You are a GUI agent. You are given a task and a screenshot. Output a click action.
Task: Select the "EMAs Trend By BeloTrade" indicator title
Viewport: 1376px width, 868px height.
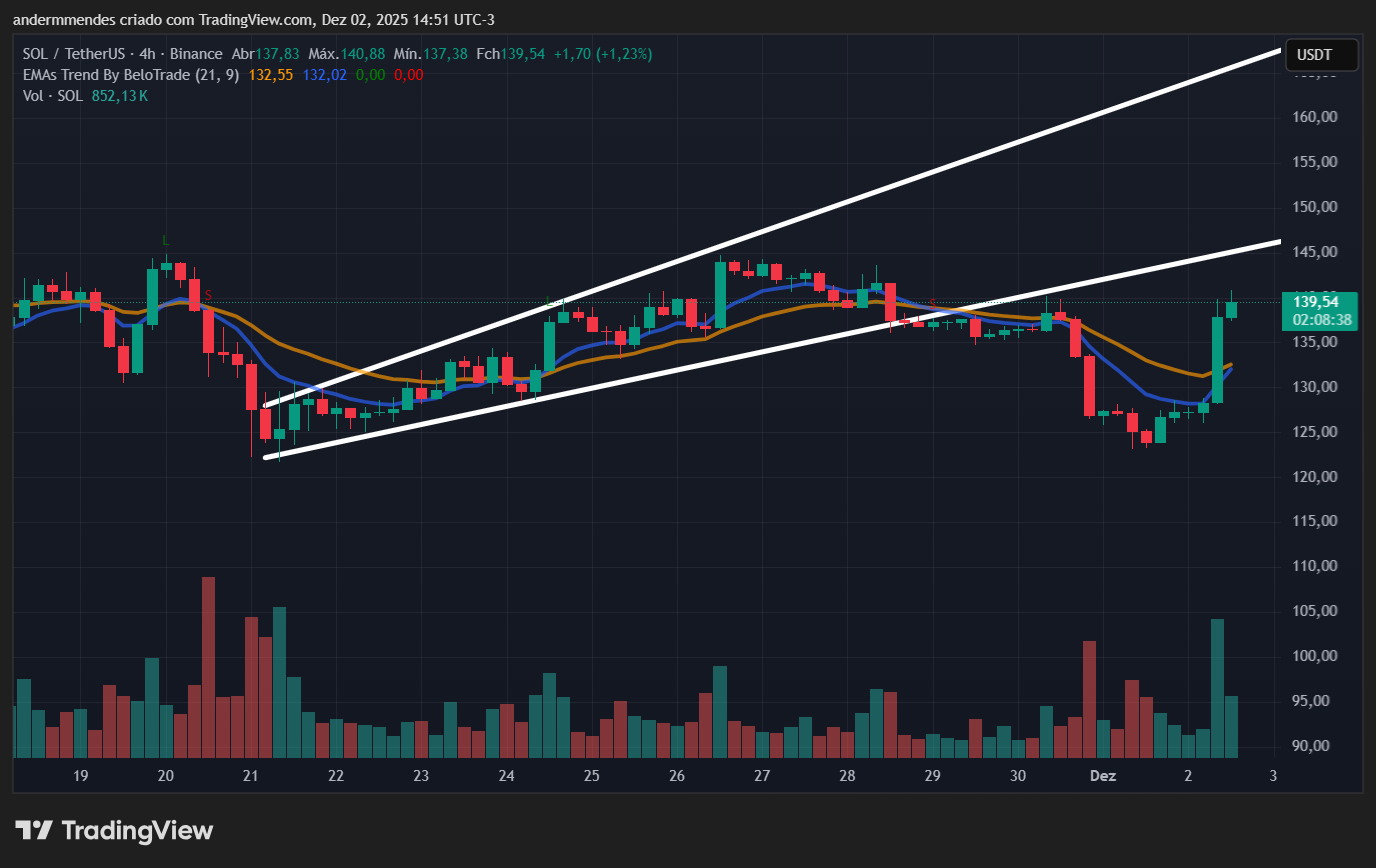[105, 74]
